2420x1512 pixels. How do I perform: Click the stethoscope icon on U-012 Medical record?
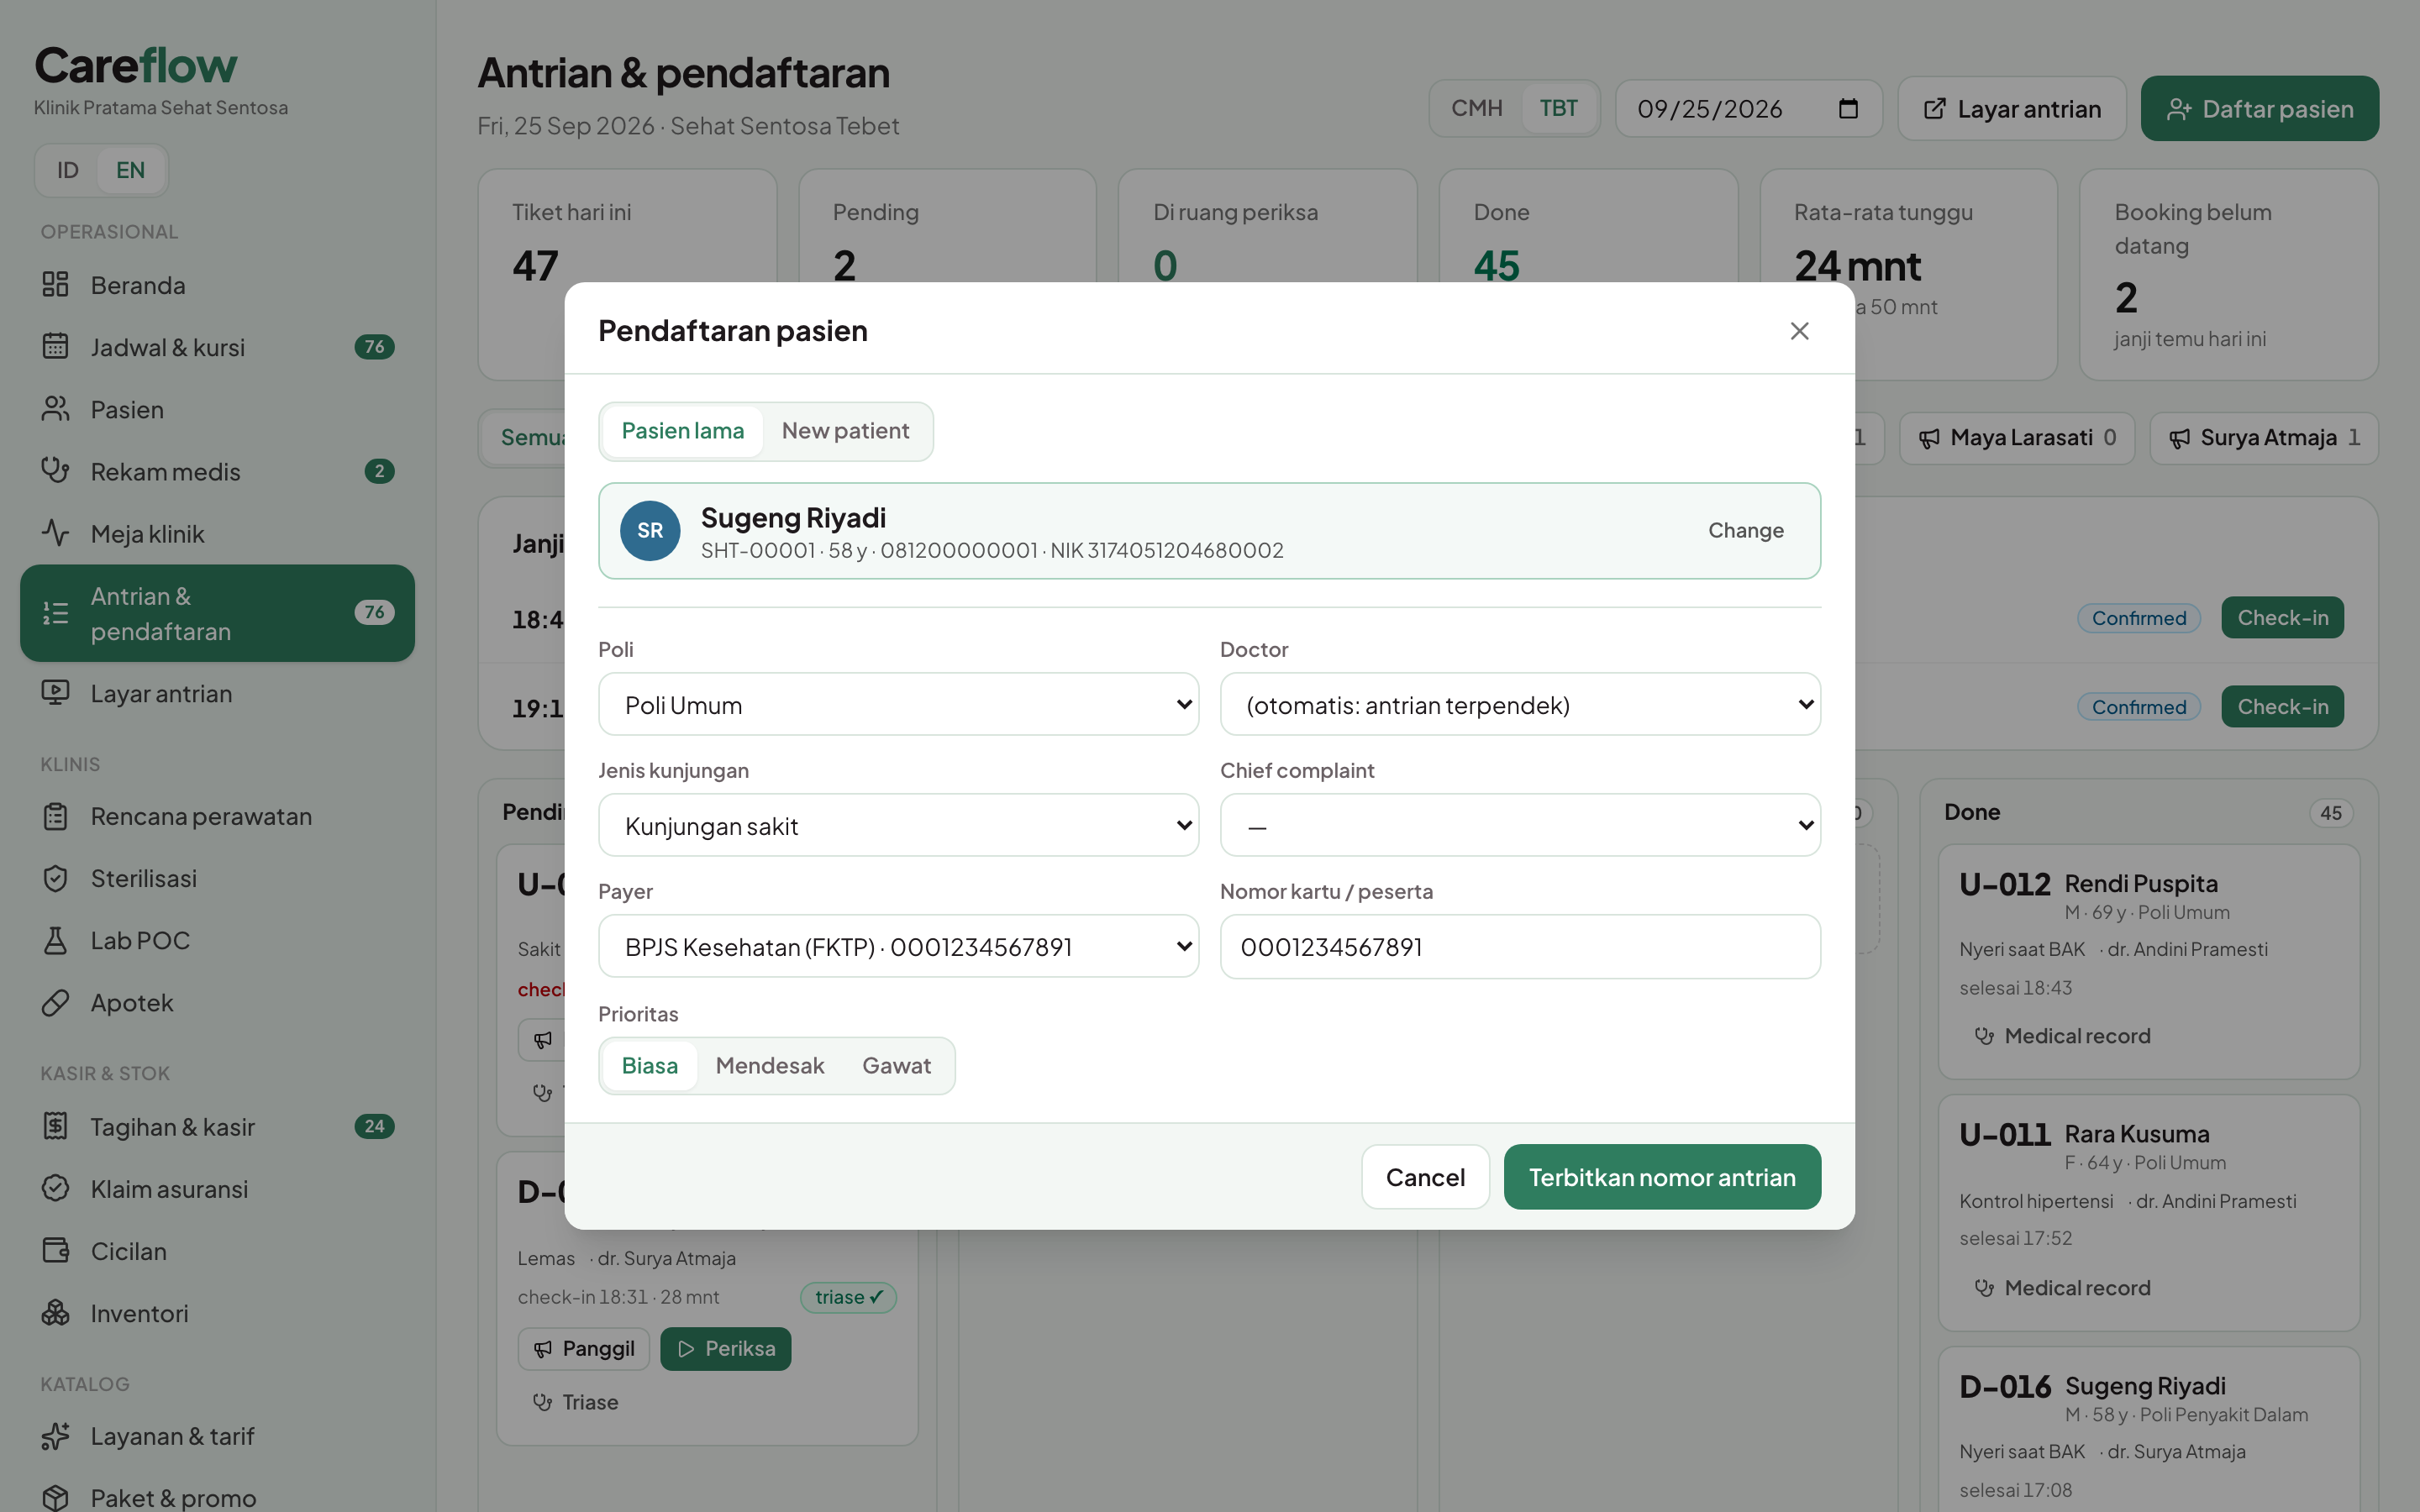[1984, 1036]
